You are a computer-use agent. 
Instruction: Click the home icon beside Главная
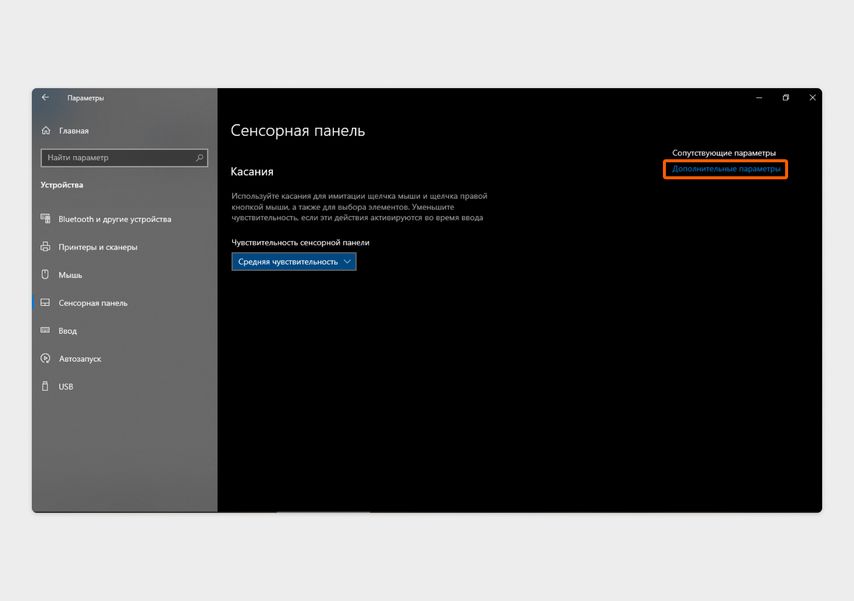(46, 130)
